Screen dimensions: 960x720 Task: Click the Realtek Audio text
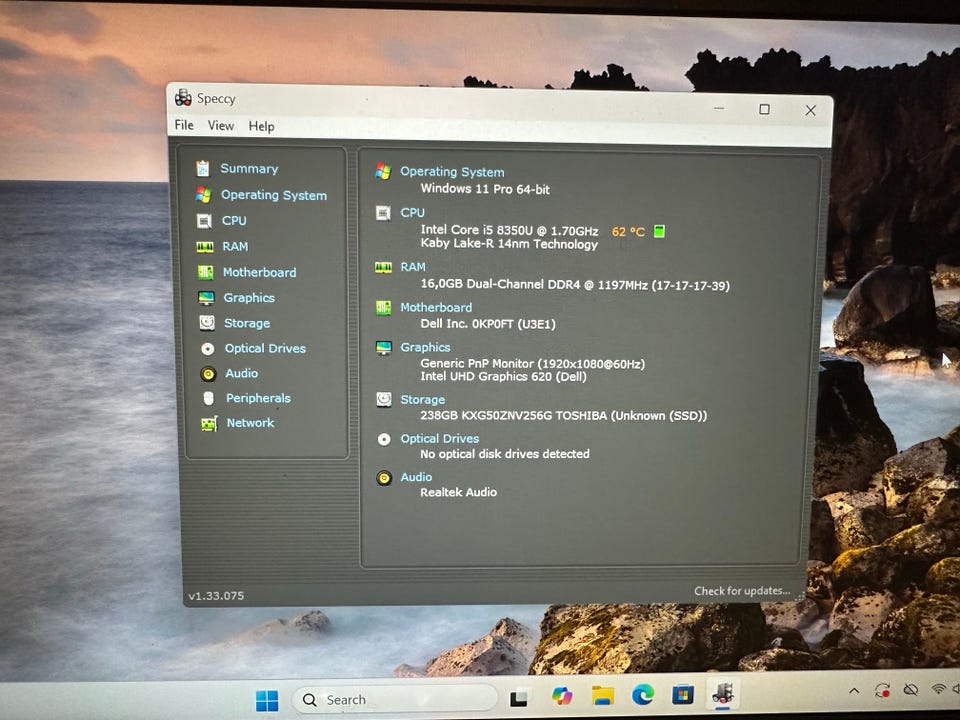(459, 492)
